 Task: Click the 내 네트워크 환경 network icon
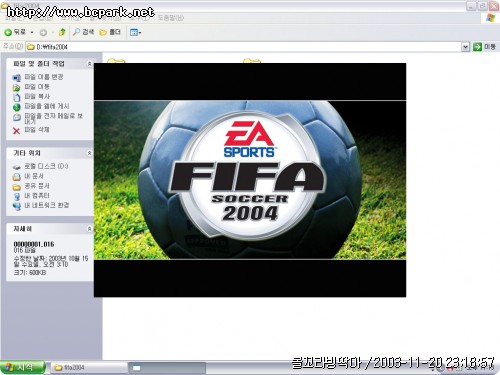point(16,206)
